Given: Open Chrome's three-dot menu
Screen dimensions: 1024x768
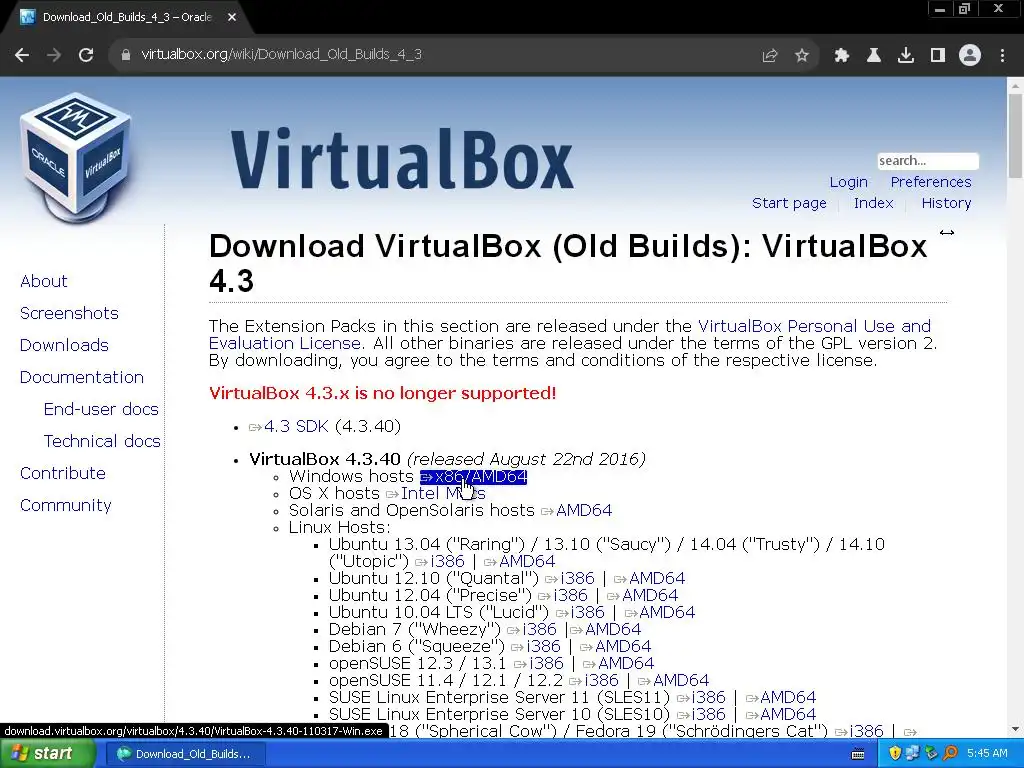Looking at the screenshot, I should (1002, 56).
